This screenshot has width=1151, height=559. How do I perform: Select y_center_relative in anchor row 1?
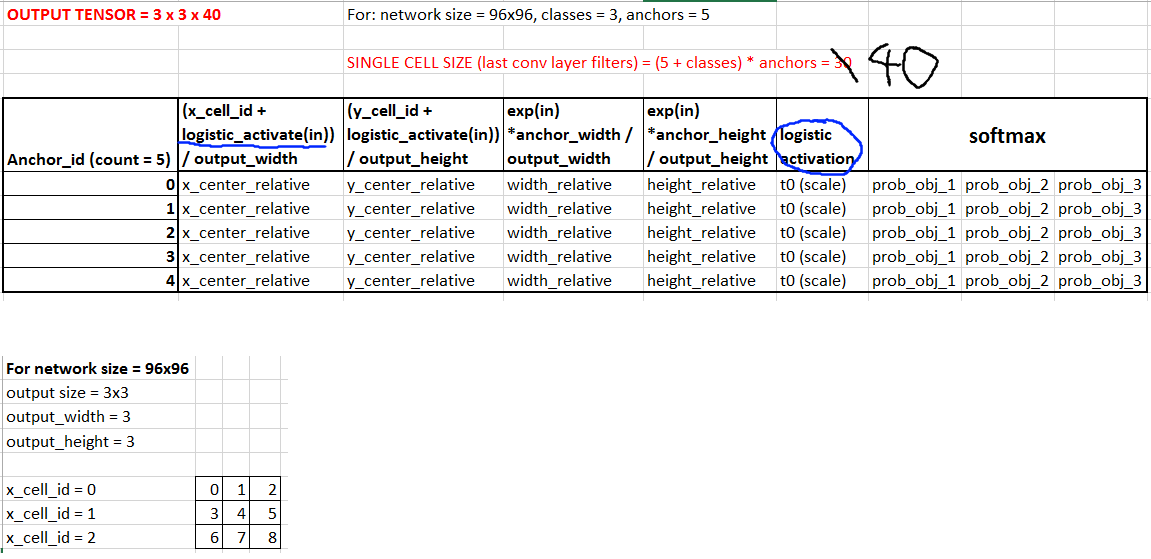click(423, 209)
